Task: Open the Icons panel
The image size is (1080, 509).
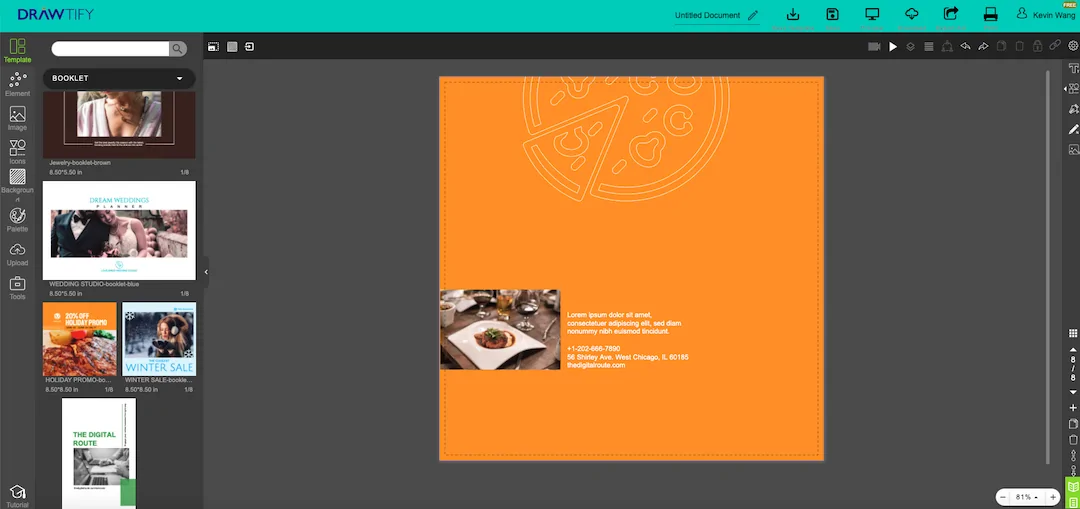Action: [17, 152]
